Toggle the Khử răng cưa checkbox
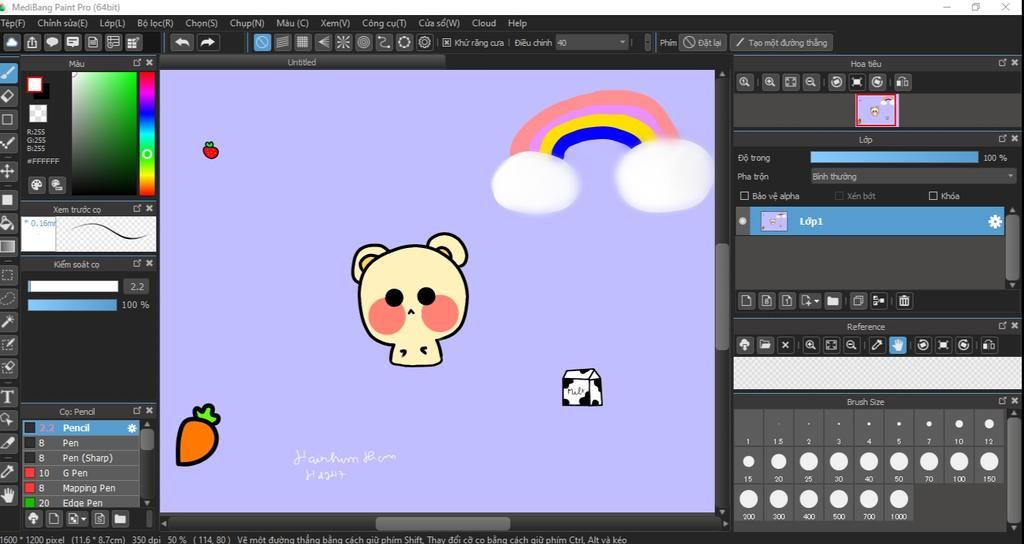The image size is (1024, 544). (x=447, y=43)
